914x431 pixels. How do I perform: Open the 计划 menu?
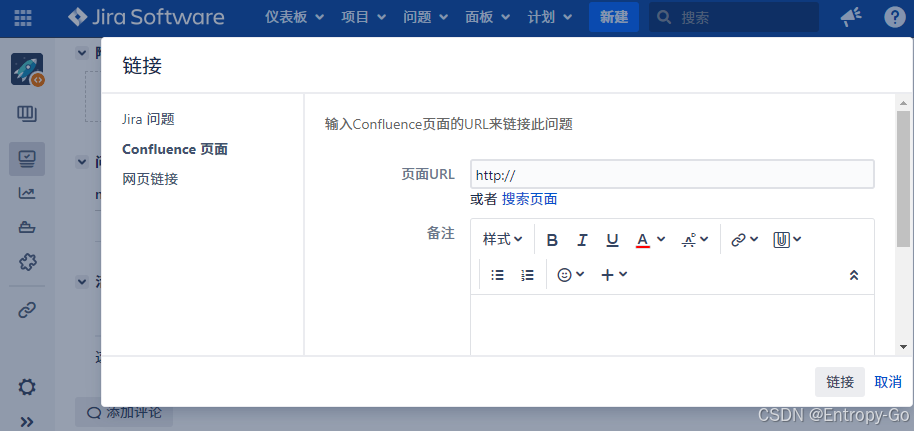(549, 17)
